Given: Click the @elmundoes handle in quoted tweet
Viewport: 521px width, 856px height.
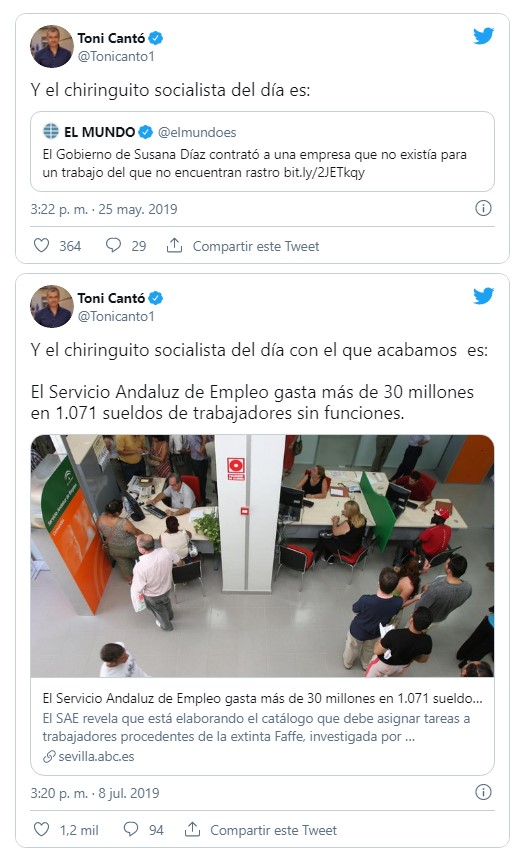Looking at the screenshot, I should pyautogui.click(x=197, y=132).
